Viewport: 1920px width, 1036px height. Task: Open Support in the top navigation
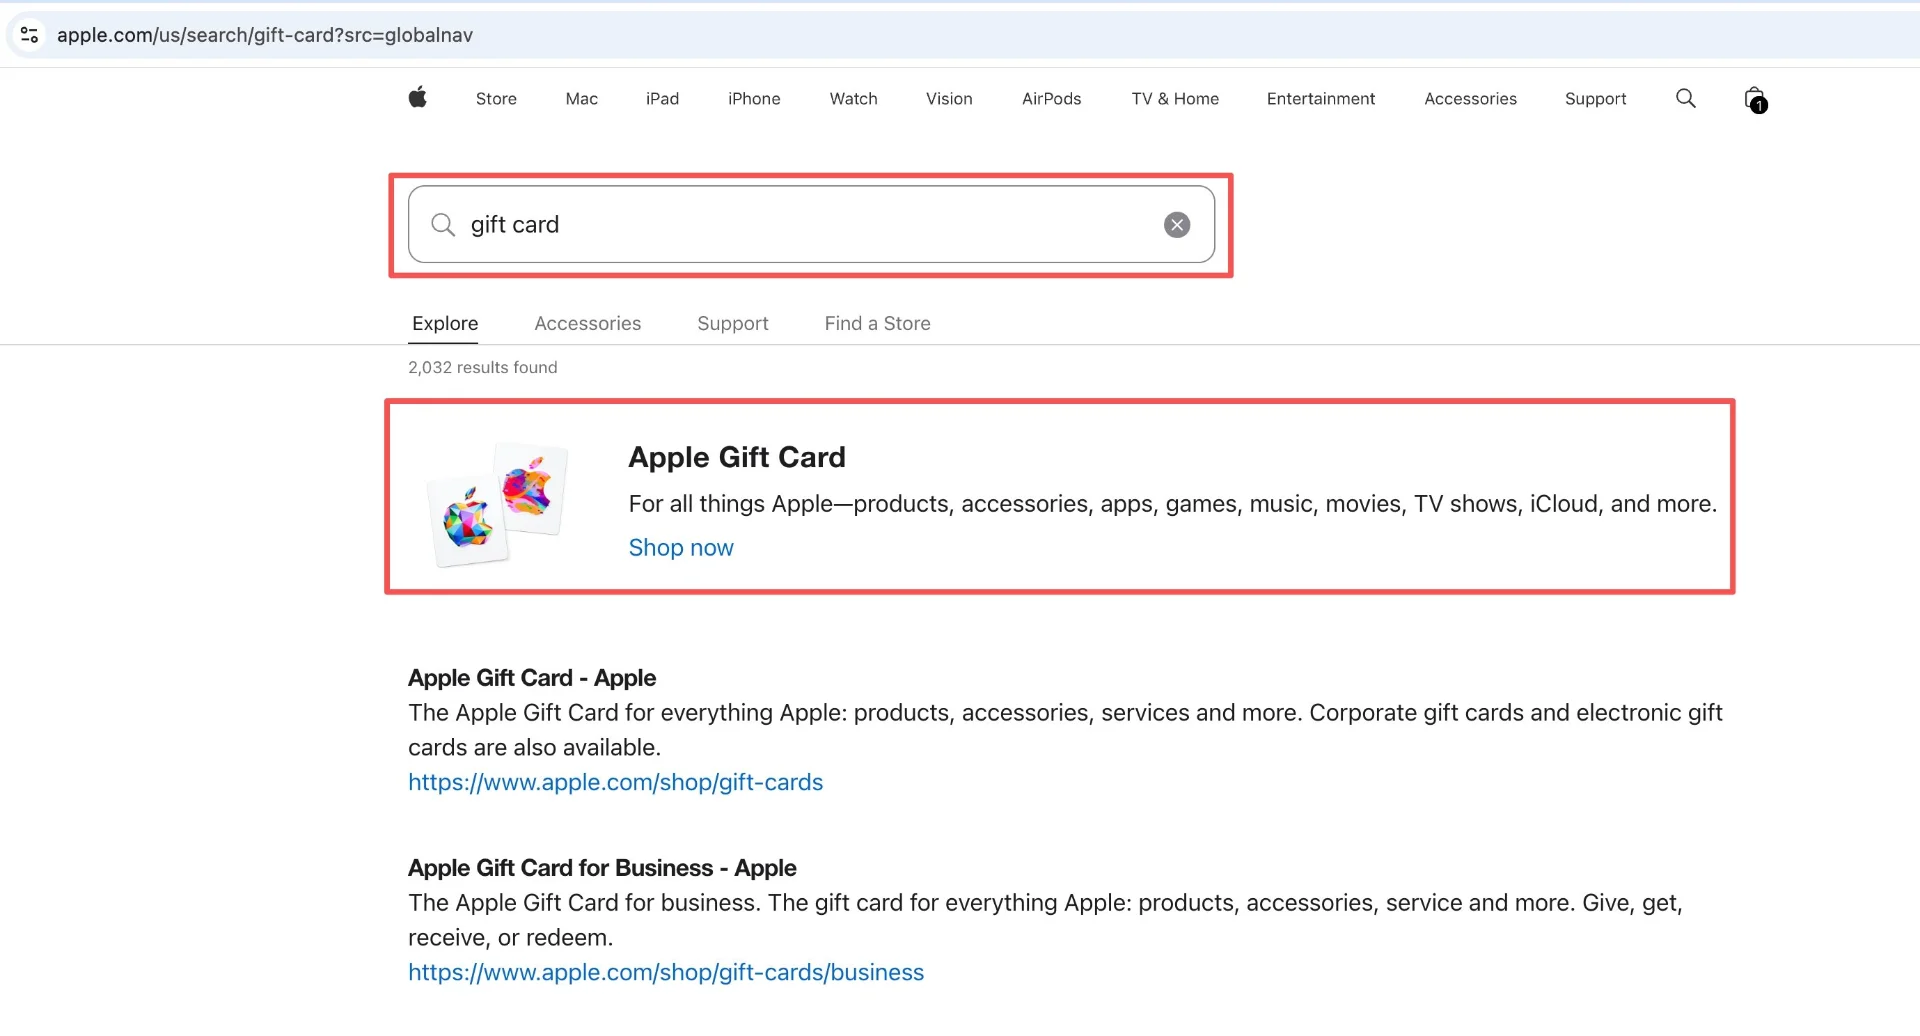1596,99
